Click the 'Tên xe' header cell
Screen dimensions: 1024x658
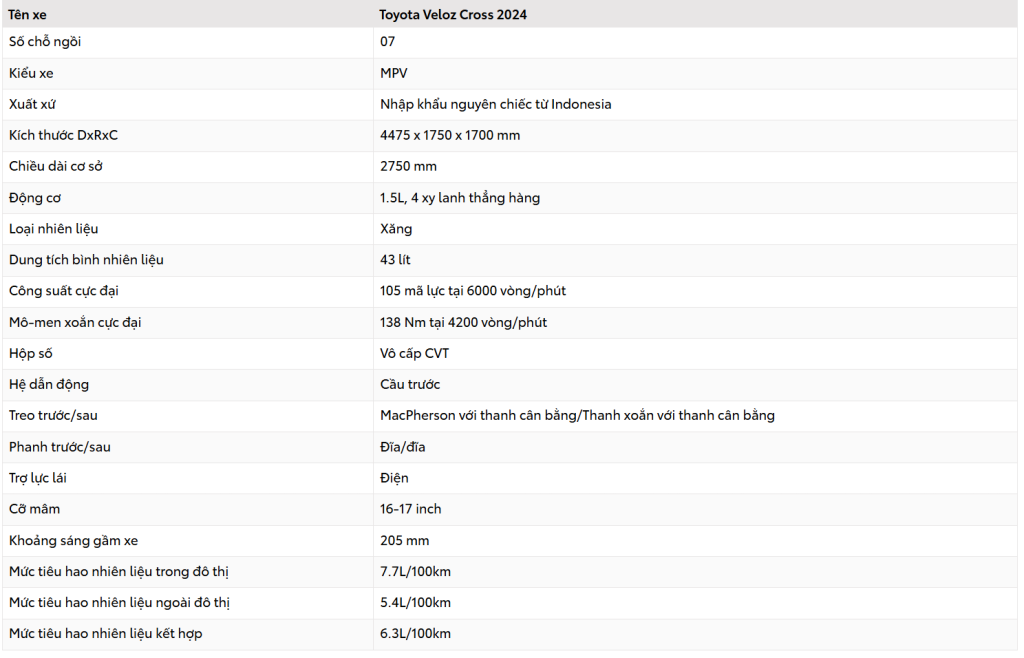pos(28,15)
